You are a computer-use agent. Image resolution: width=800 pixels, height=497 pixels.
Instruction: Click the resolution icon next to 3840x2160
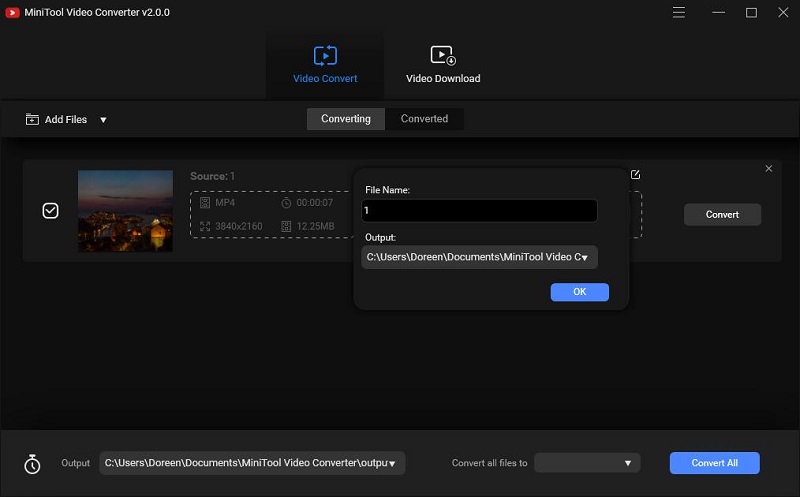pos(205,226)
